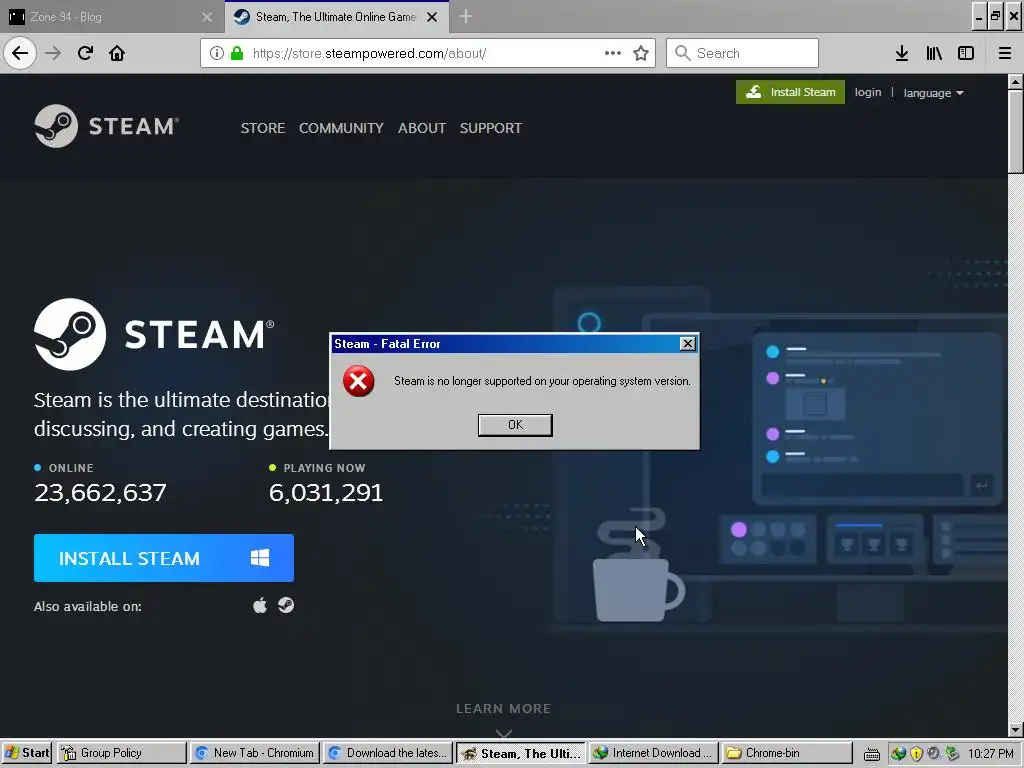Screen dimensions: 1024x768
Task: Open Chrome-bin folder from taskbar
Action: click(786, 753)
